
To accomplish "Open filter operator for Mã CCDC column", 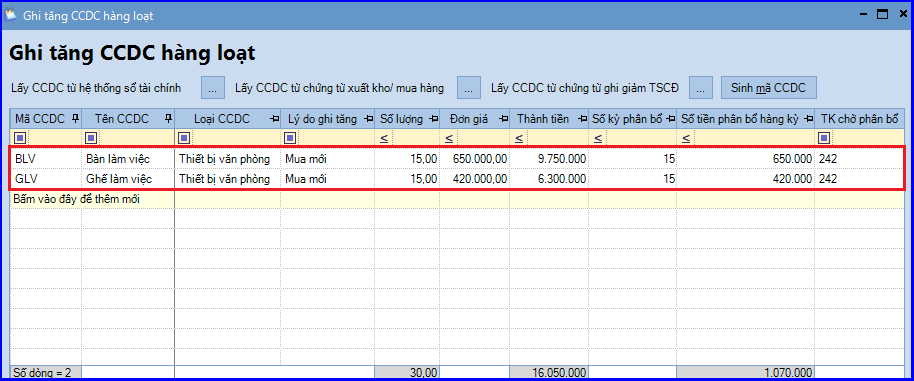I will tap(20, 138).
